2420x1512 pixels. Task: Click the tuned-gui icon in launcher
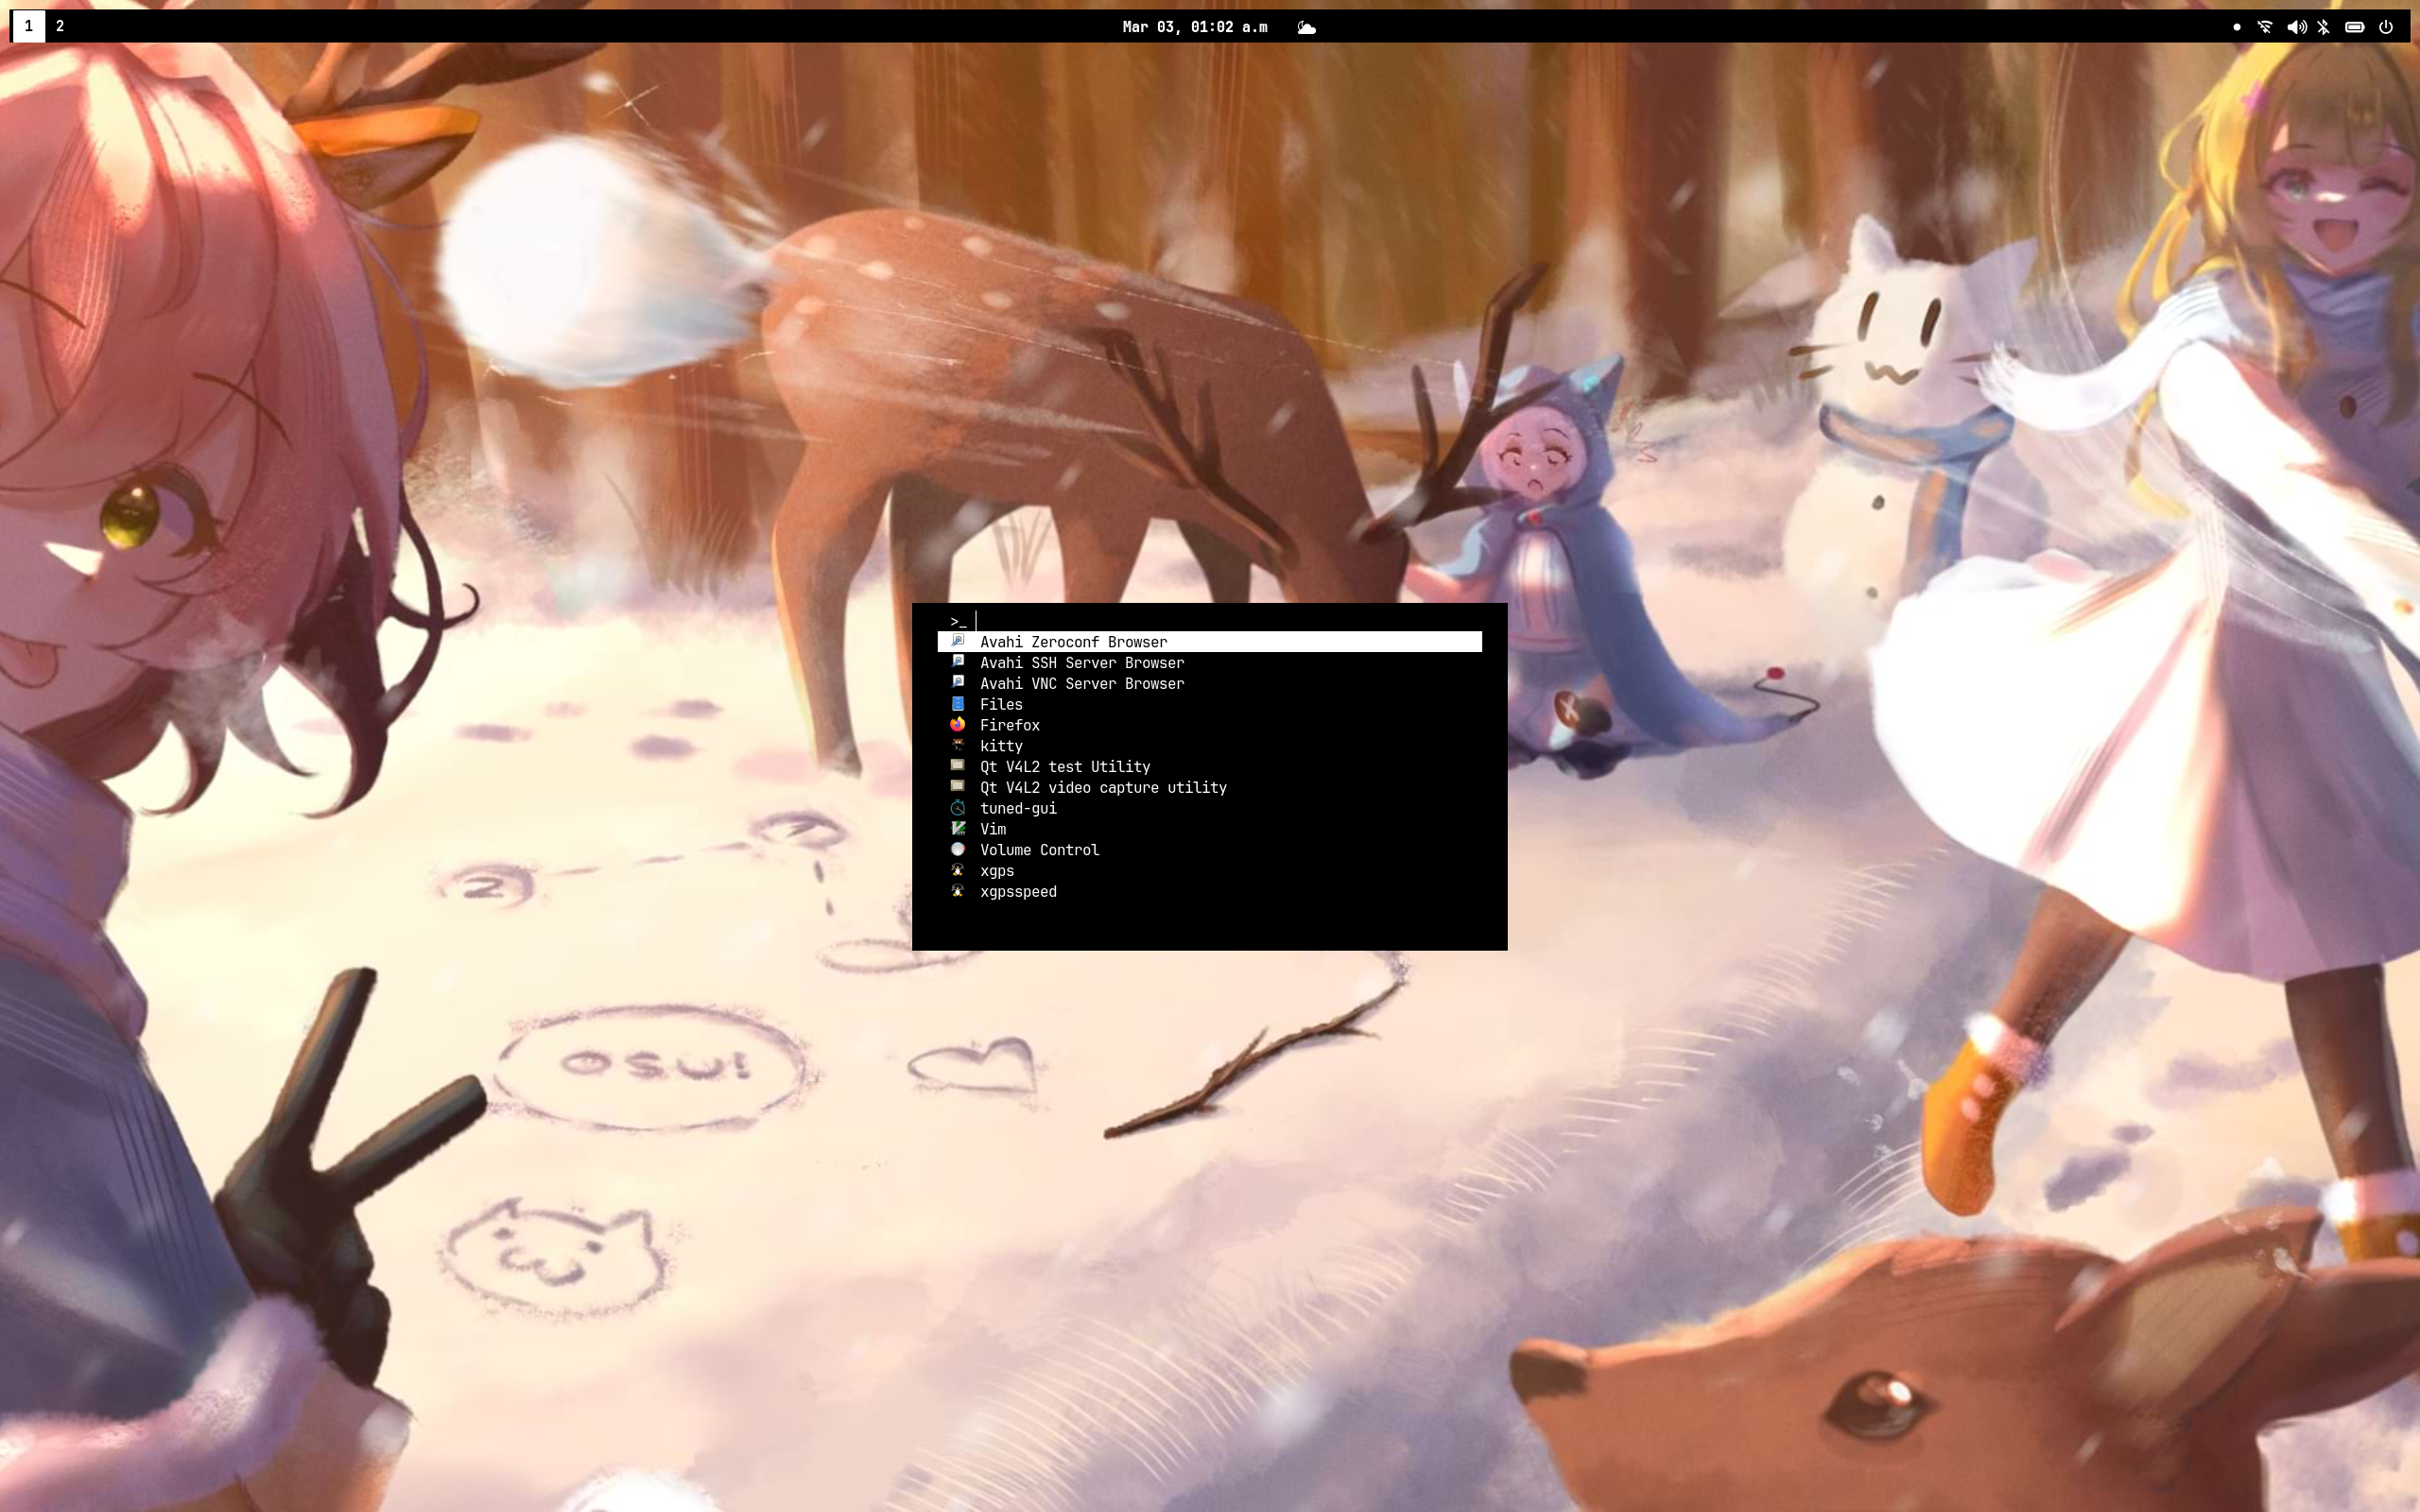[x=957, y=807]
